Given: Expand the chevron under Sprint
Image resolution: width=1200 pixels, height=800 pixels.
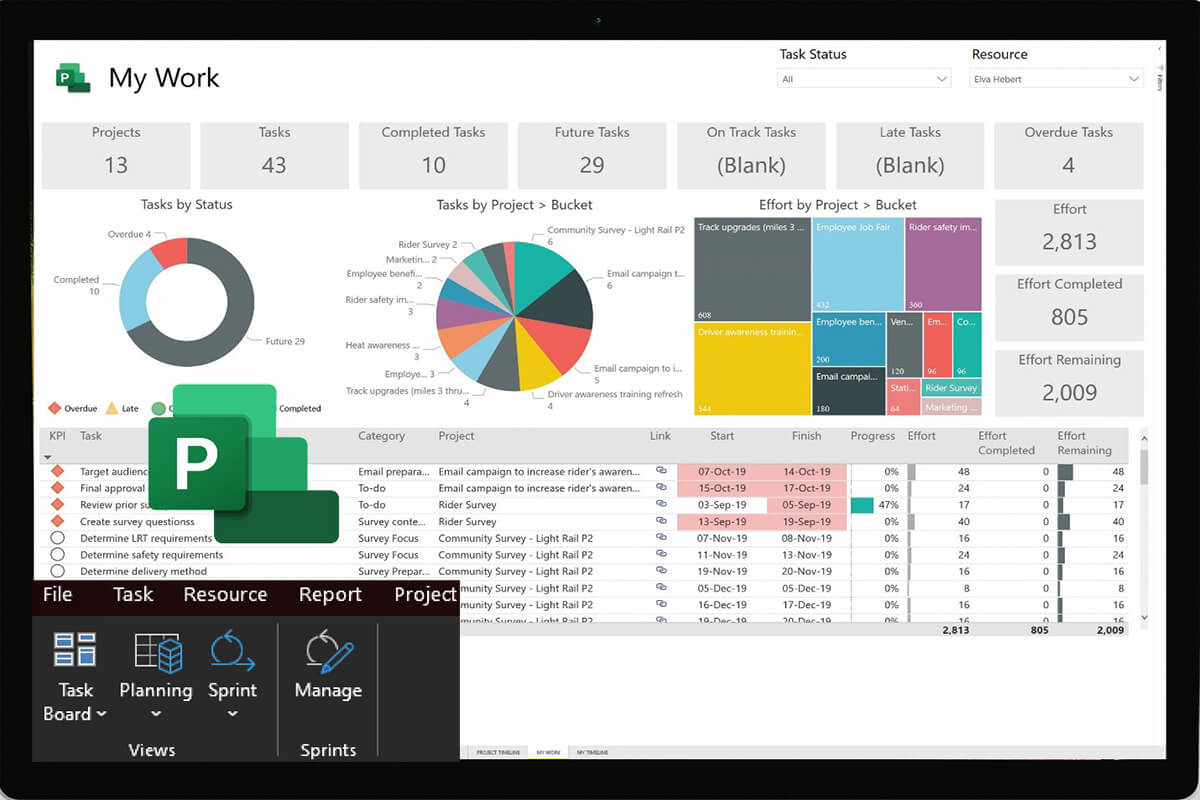Looking at the screenshot, I should [x=232, y=714].
